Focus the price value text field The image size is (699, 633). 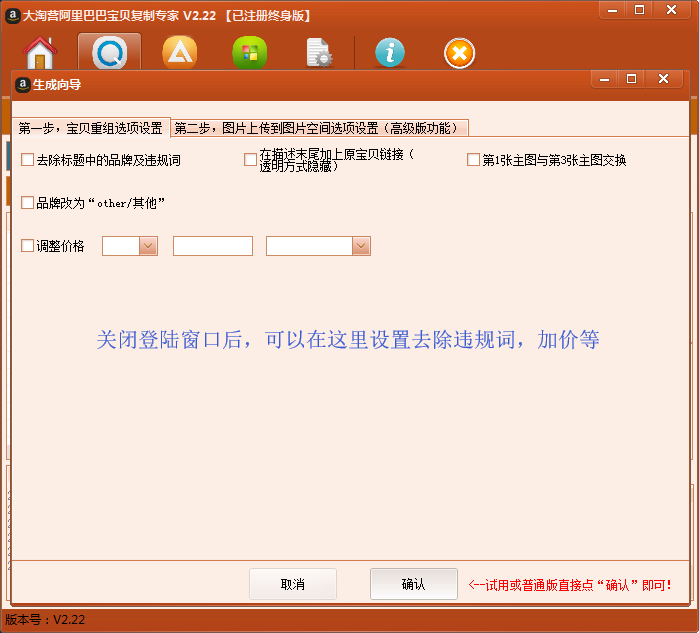[213, 246]
